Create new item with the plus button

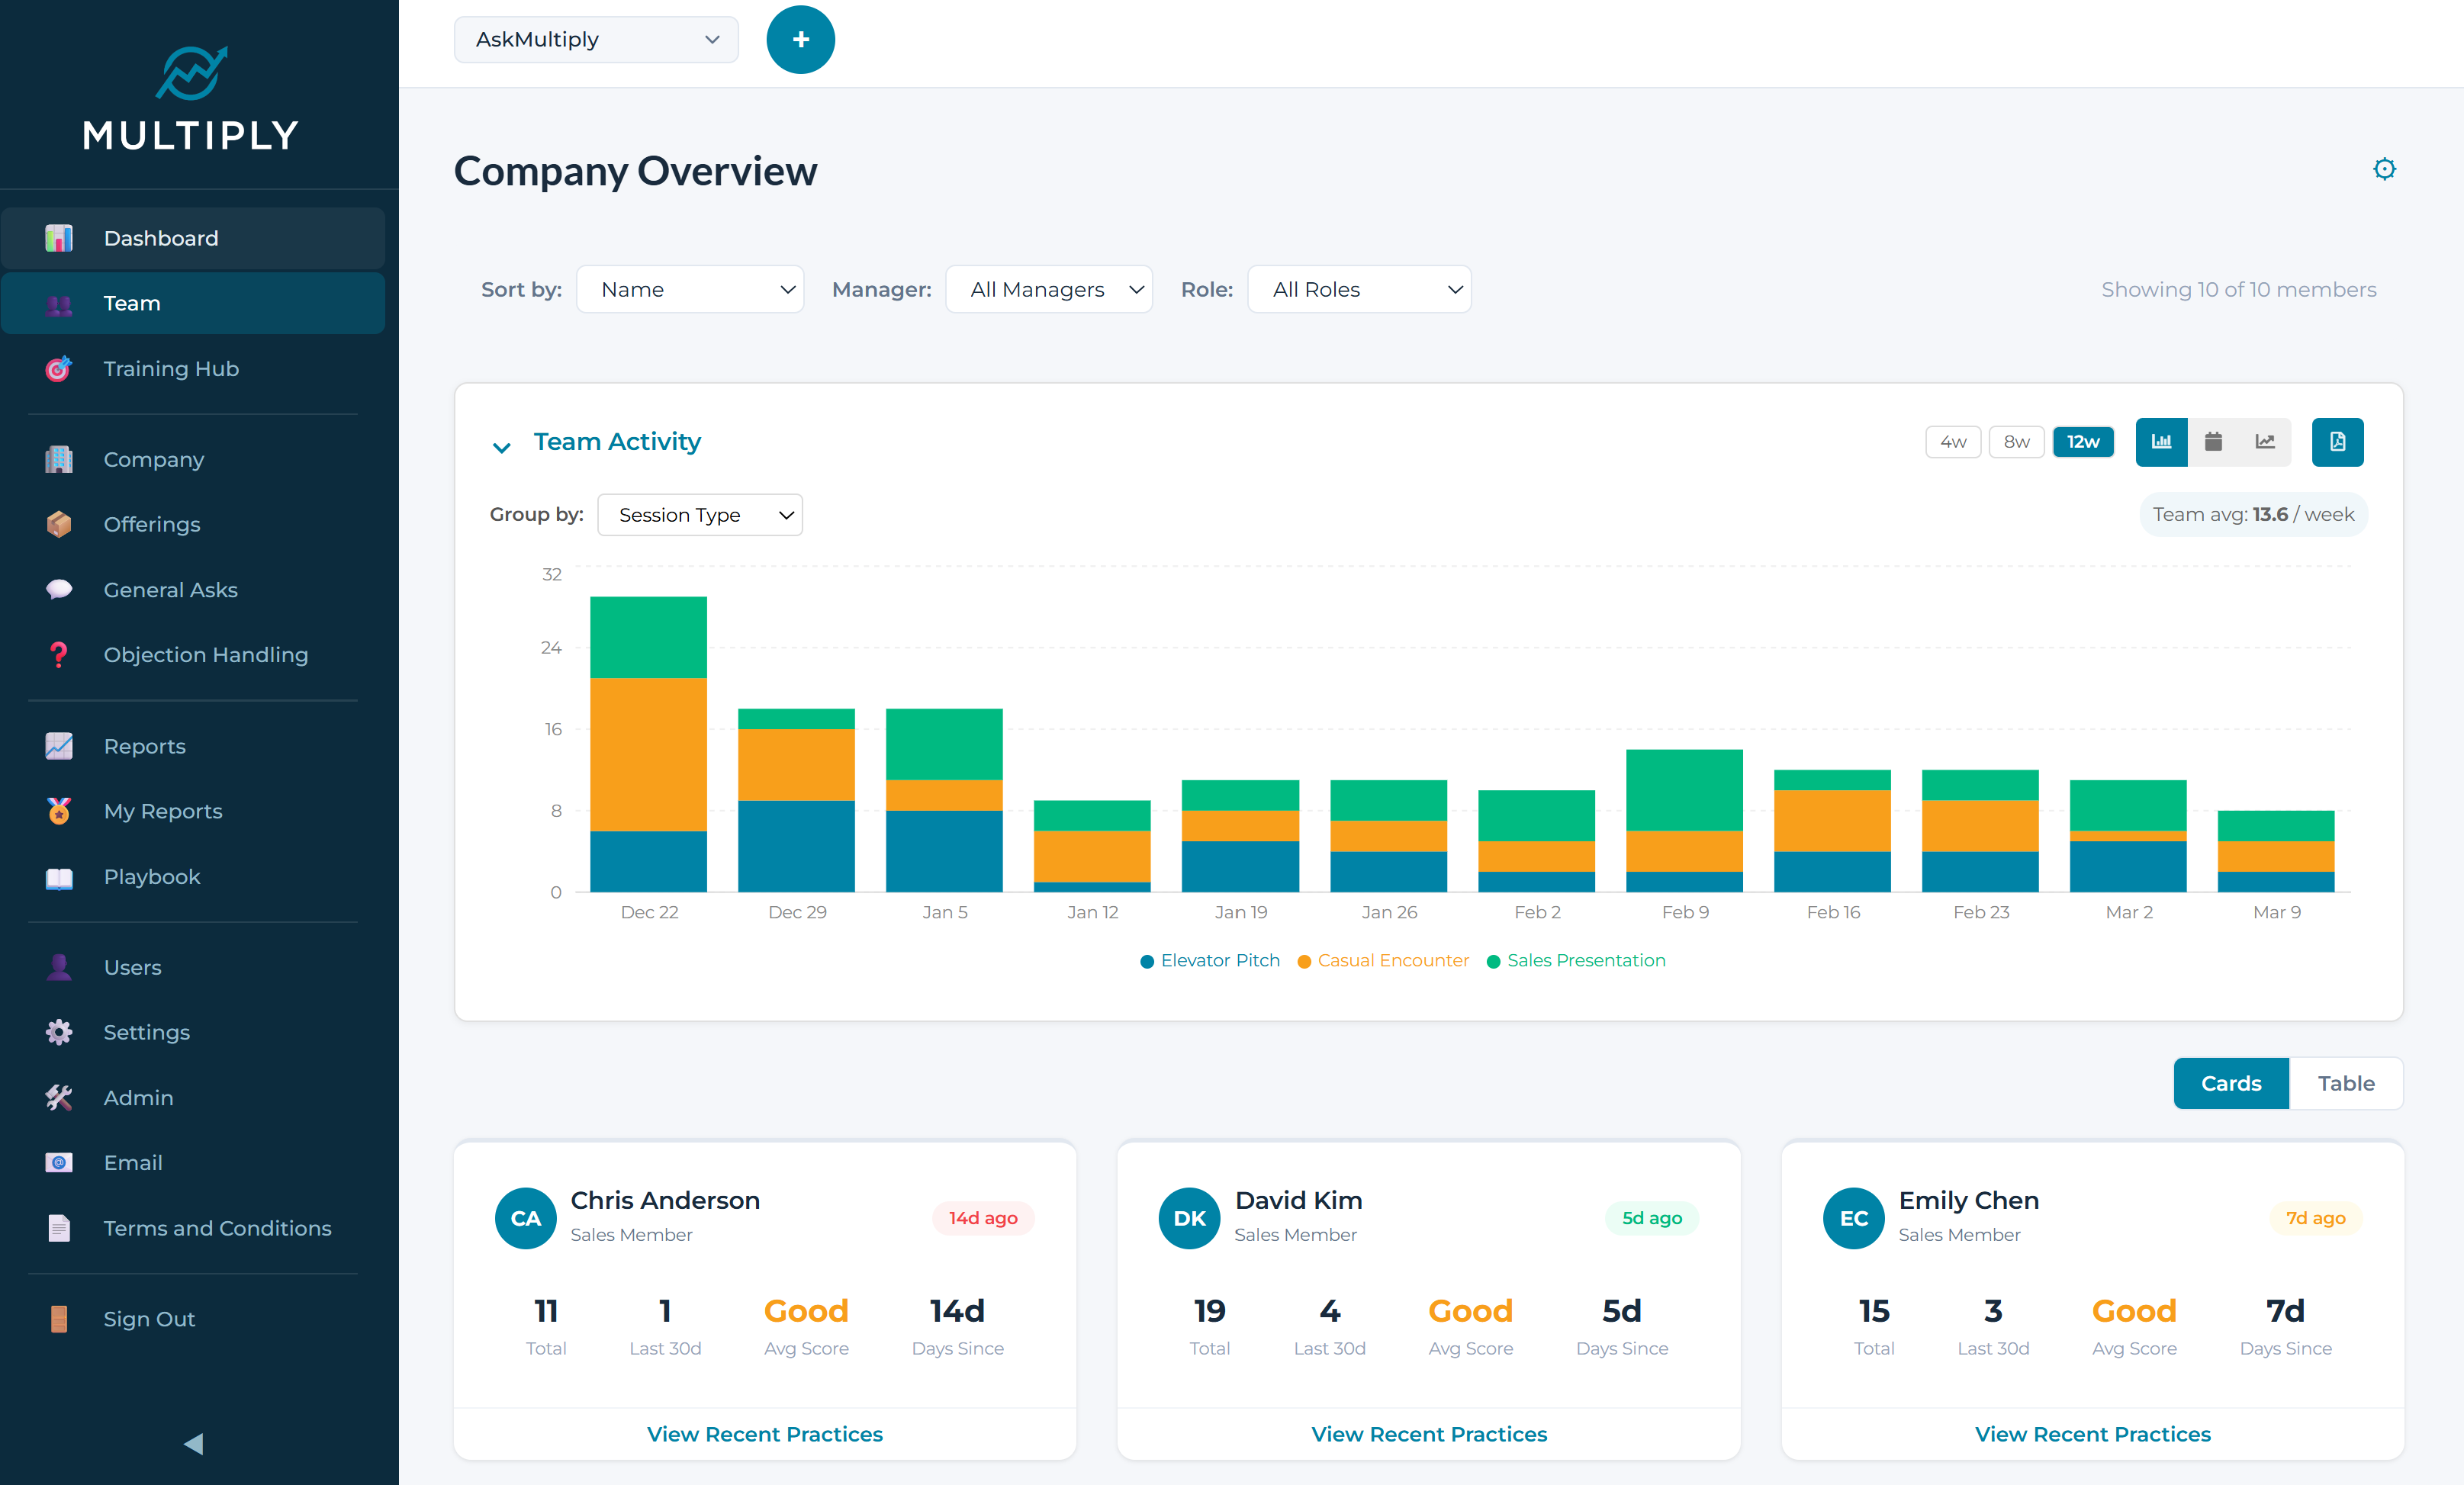coord(800,39)
